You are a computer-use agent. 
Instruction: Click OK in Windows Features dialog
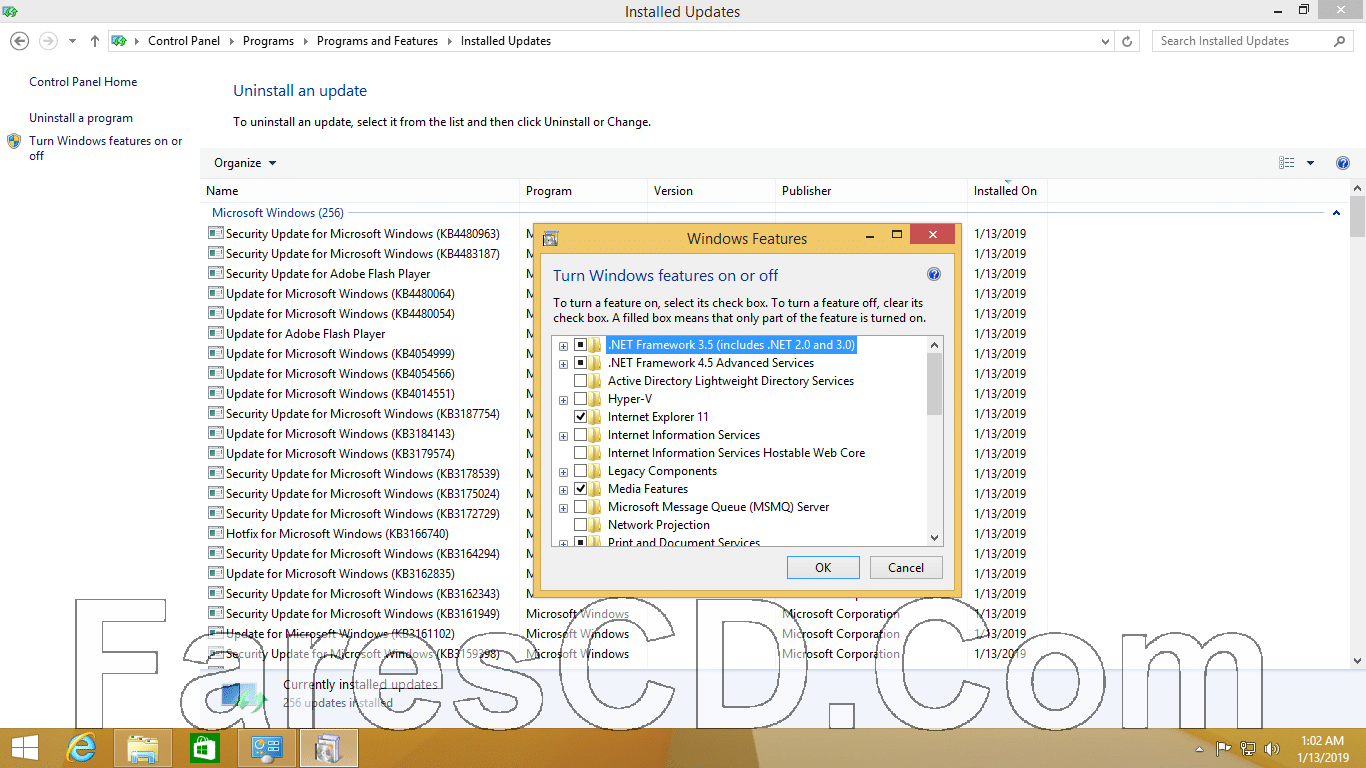[x=823, y=567]
